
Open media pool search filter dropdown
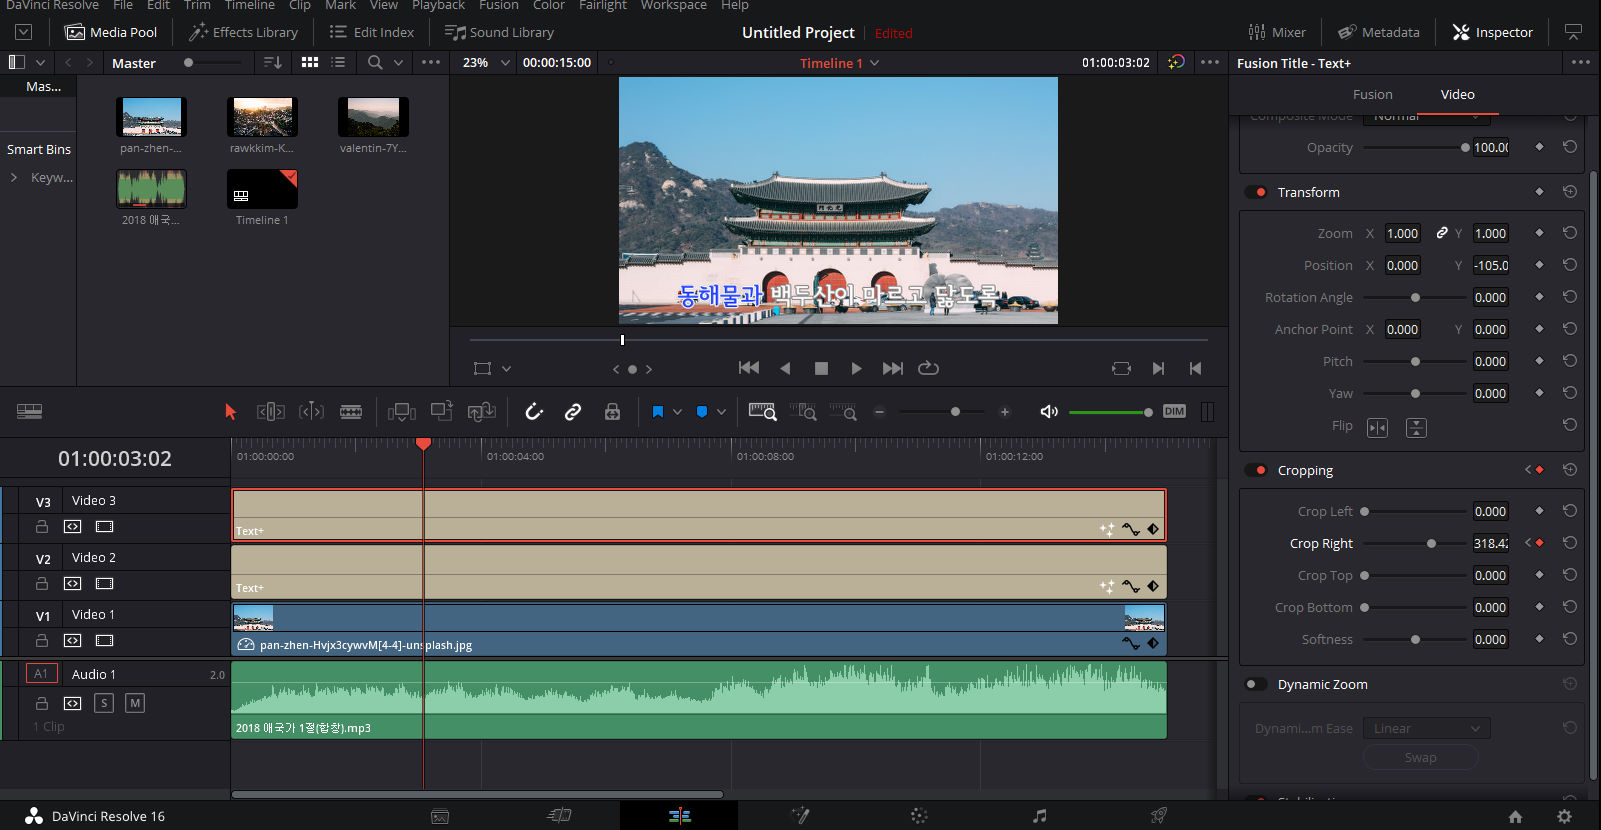(x=398, y=62)
